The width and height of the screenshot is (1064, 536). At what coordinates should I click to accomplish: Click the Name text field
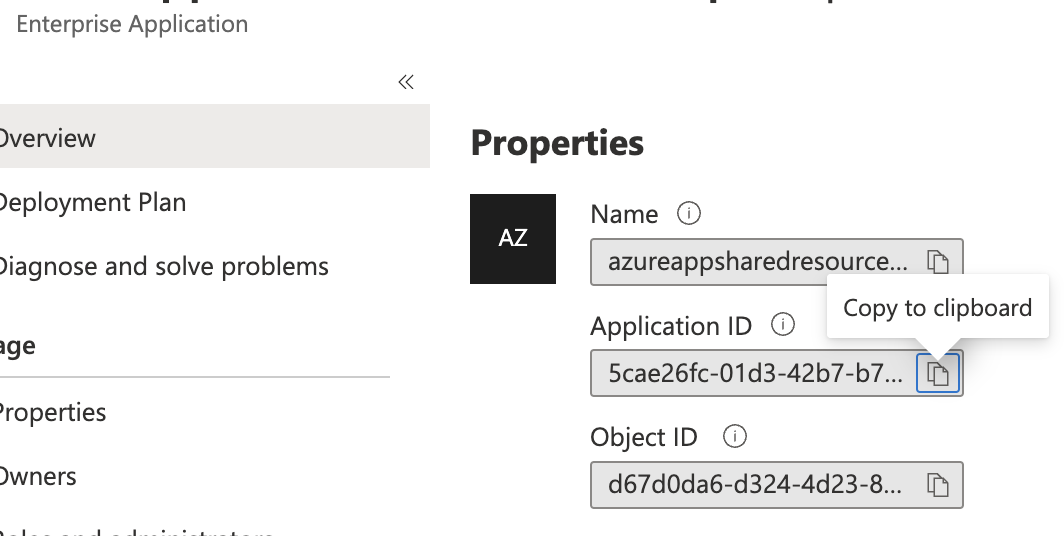(x=758, y=262)
